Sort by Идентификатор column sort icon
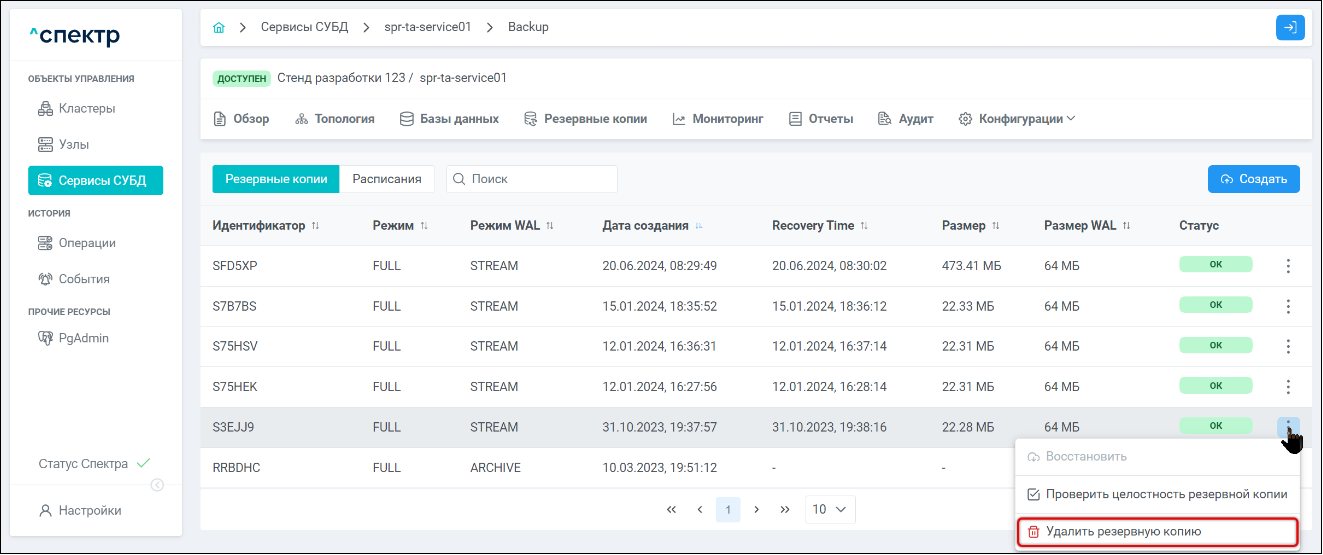 pos(316,226)
